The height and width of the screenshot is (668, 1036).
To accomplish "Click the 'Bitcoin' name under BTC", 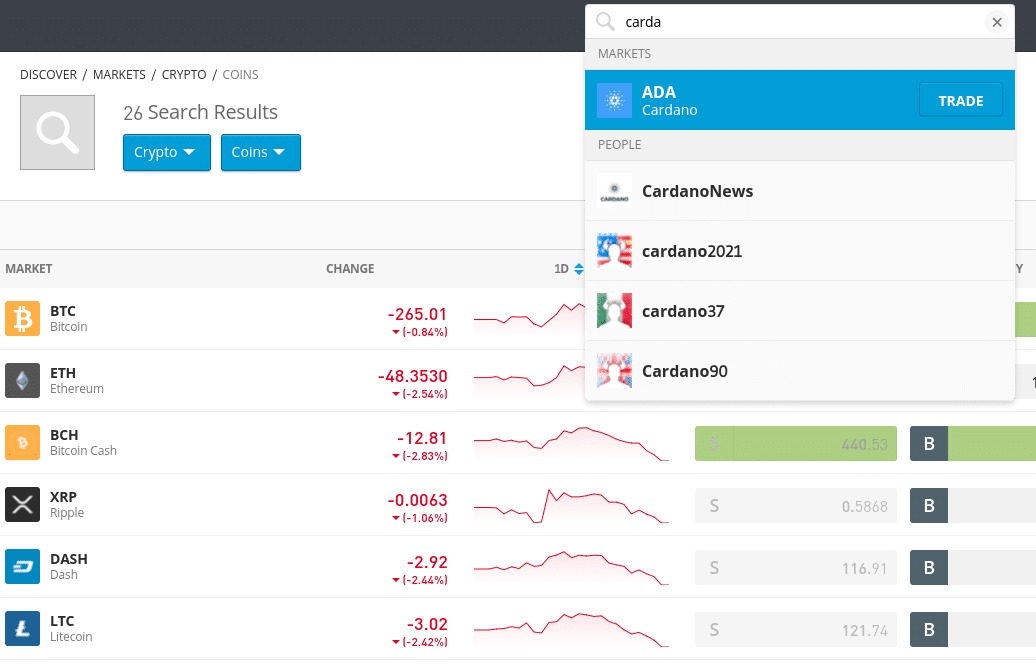I will pos(69,327).
